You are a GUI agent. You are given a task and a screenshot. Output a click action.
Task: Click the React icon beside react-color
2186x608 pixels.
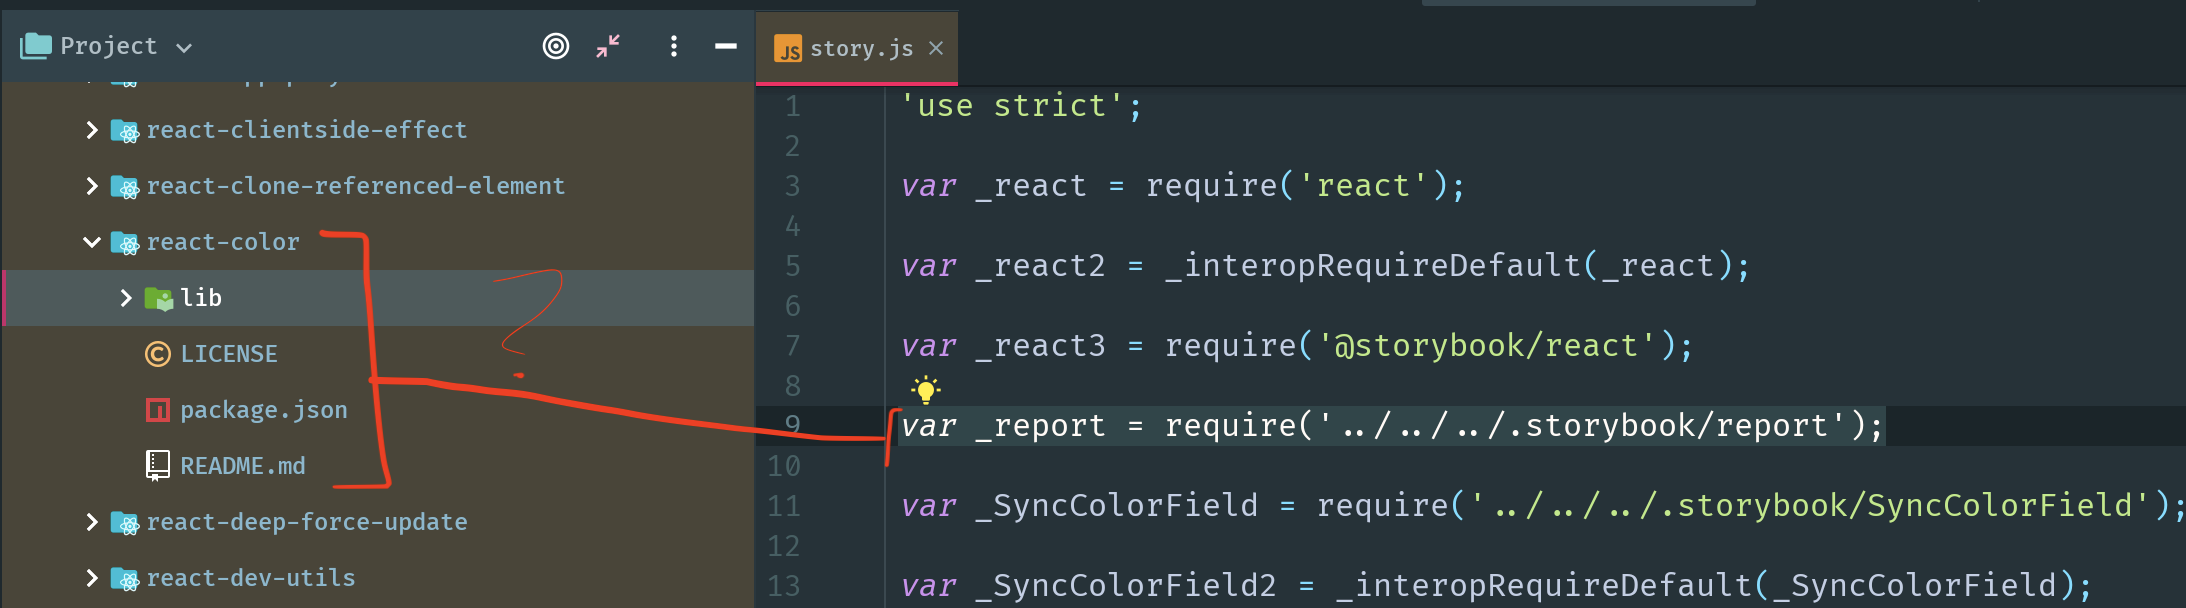126,242
